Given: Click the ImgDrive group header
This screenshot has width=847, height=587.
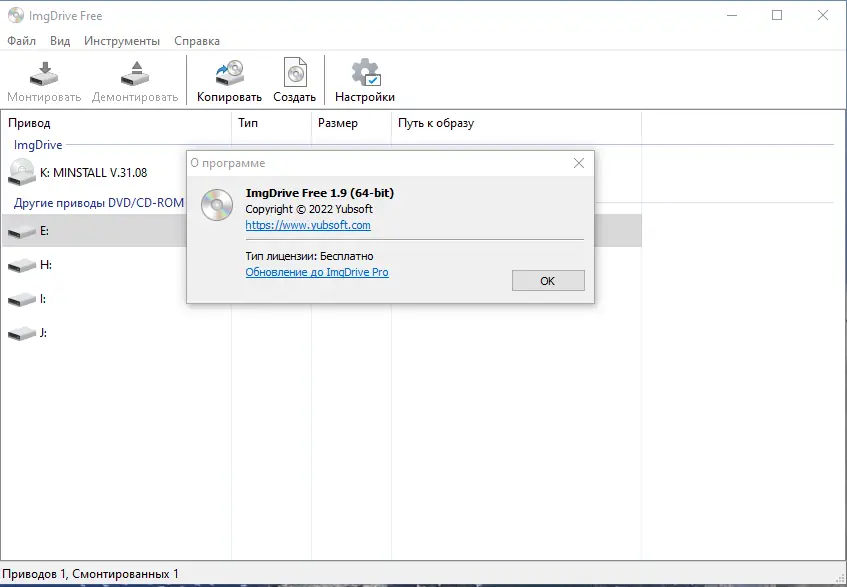Looking at the screenshot, I should 38,145.
